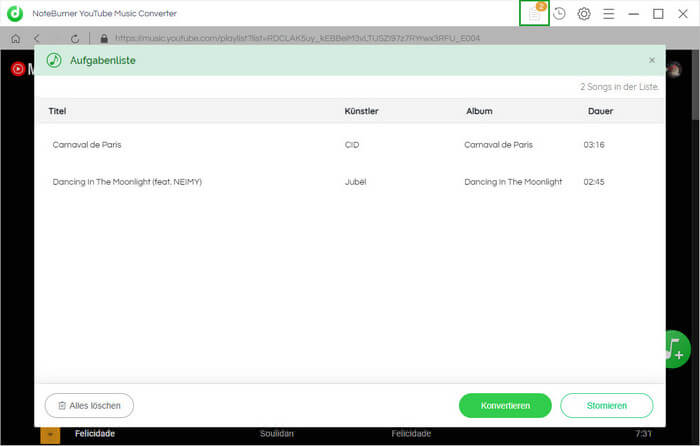700x446 pixels.
Task: Click duration 02:45
Action: point(594,182)
